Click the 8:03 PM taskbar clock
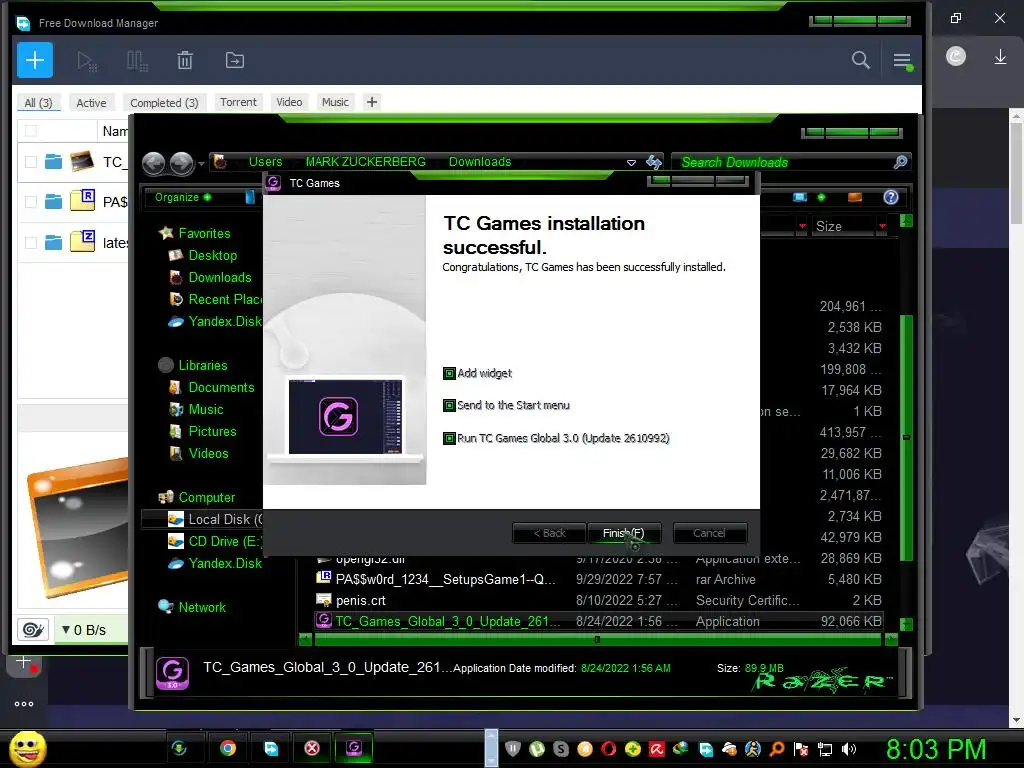1024x768 pixels. (x=936, y=749)
